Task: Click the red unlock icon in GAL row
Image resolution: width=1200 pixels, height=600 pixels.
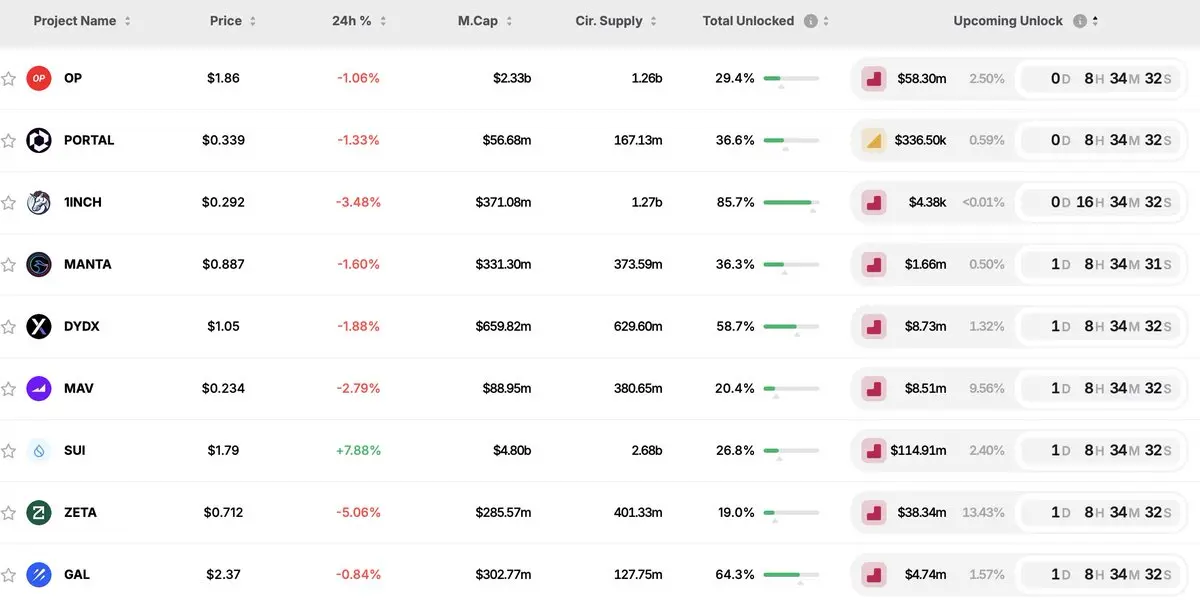Action: pos(874,574)
